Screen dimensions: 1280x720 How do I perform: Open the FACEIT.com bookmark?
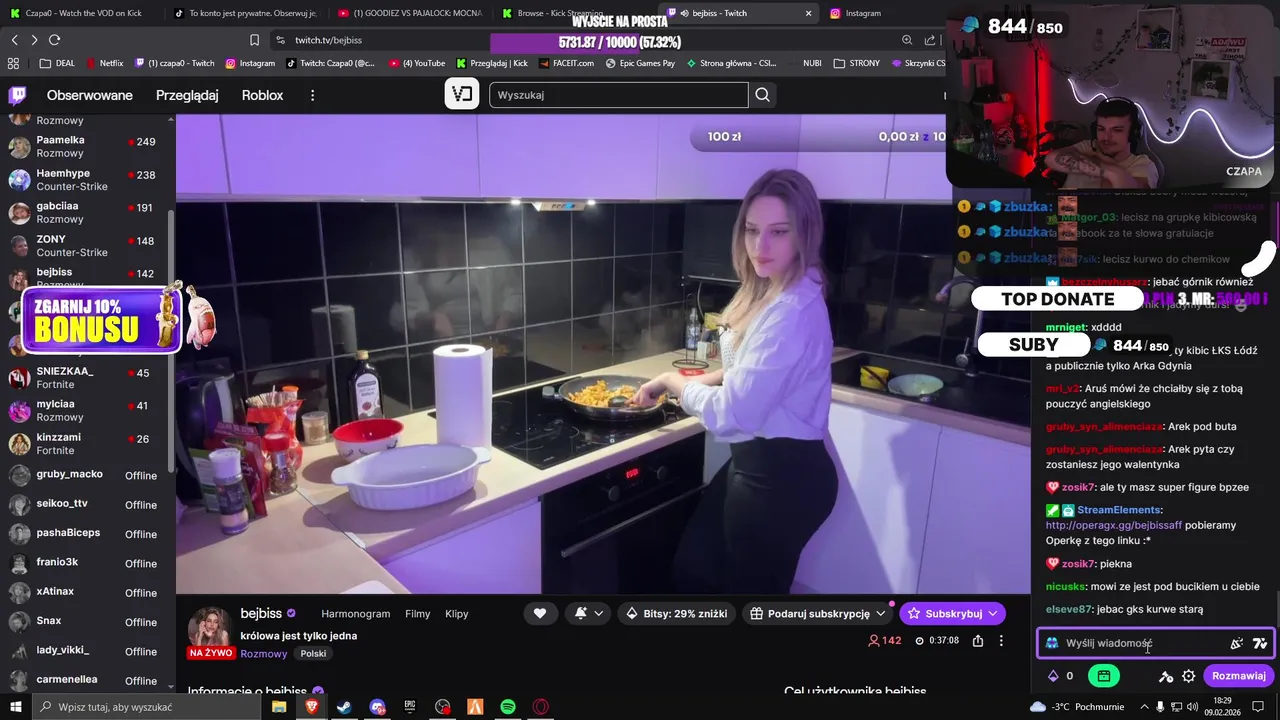pyautogui.click(x=566, y=63)
